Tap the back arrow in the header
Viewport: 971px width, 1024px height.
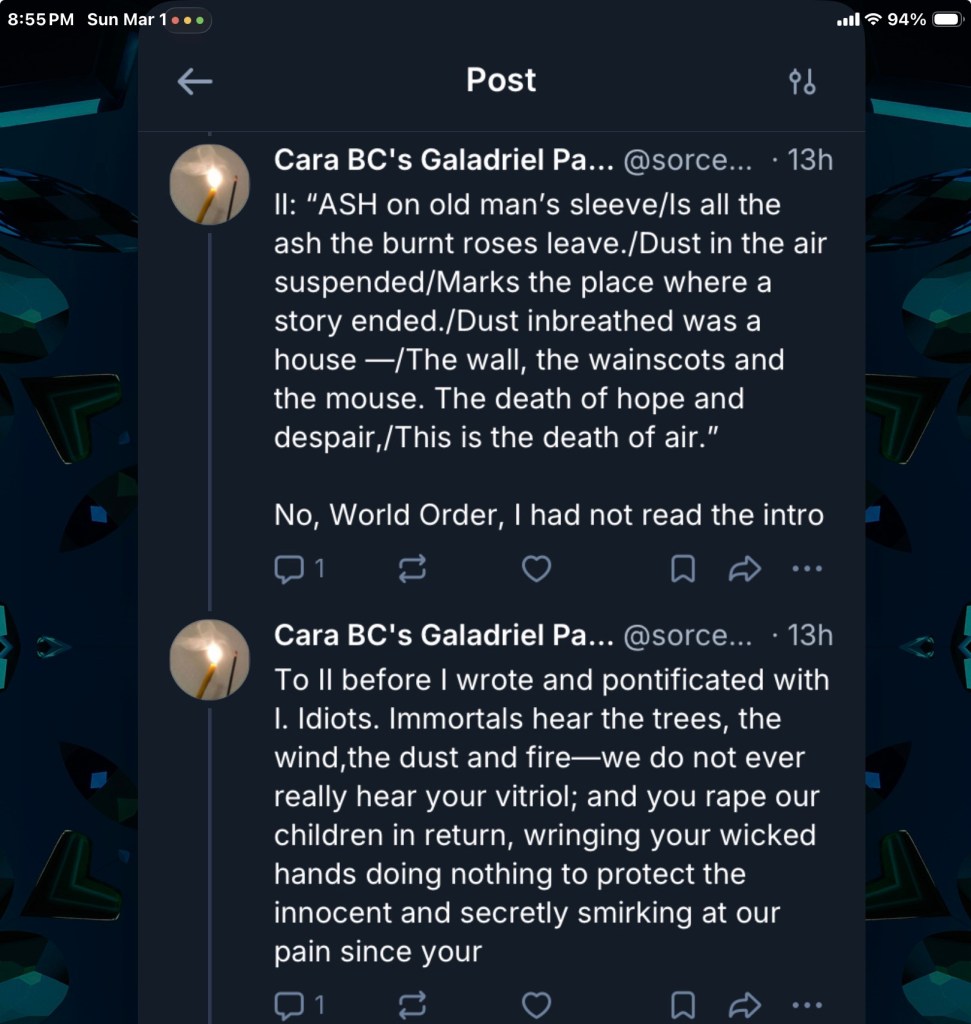pyautogui.click(x=195, y=81)
